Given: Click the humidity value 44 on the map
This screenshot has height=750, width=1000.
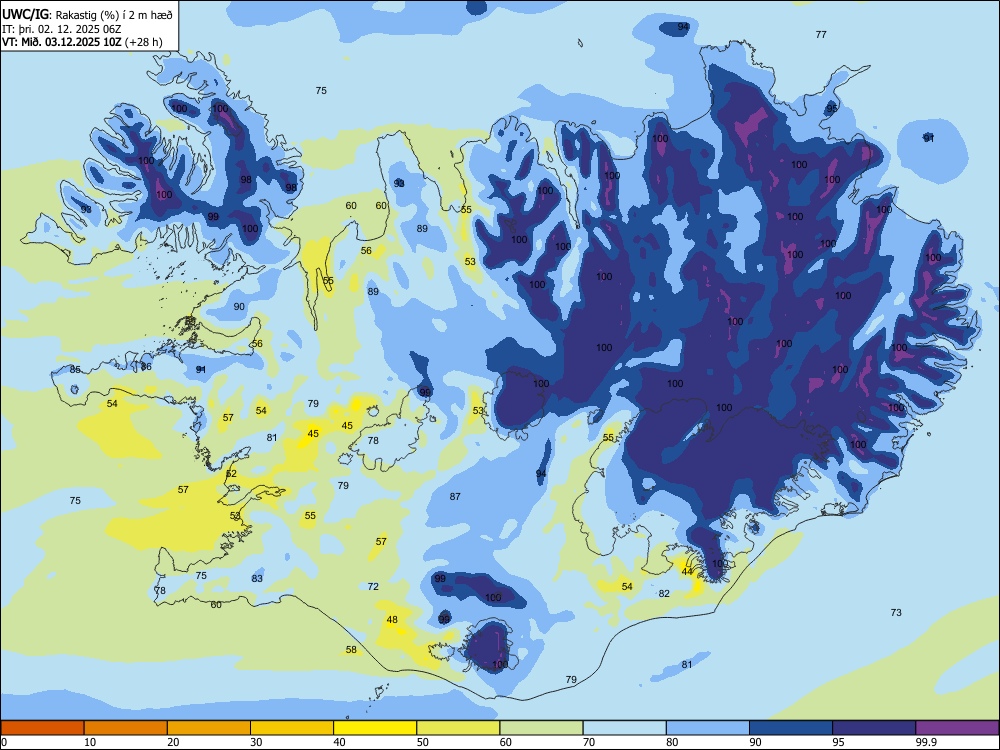Looking at the screenshot, I should 687,571.
